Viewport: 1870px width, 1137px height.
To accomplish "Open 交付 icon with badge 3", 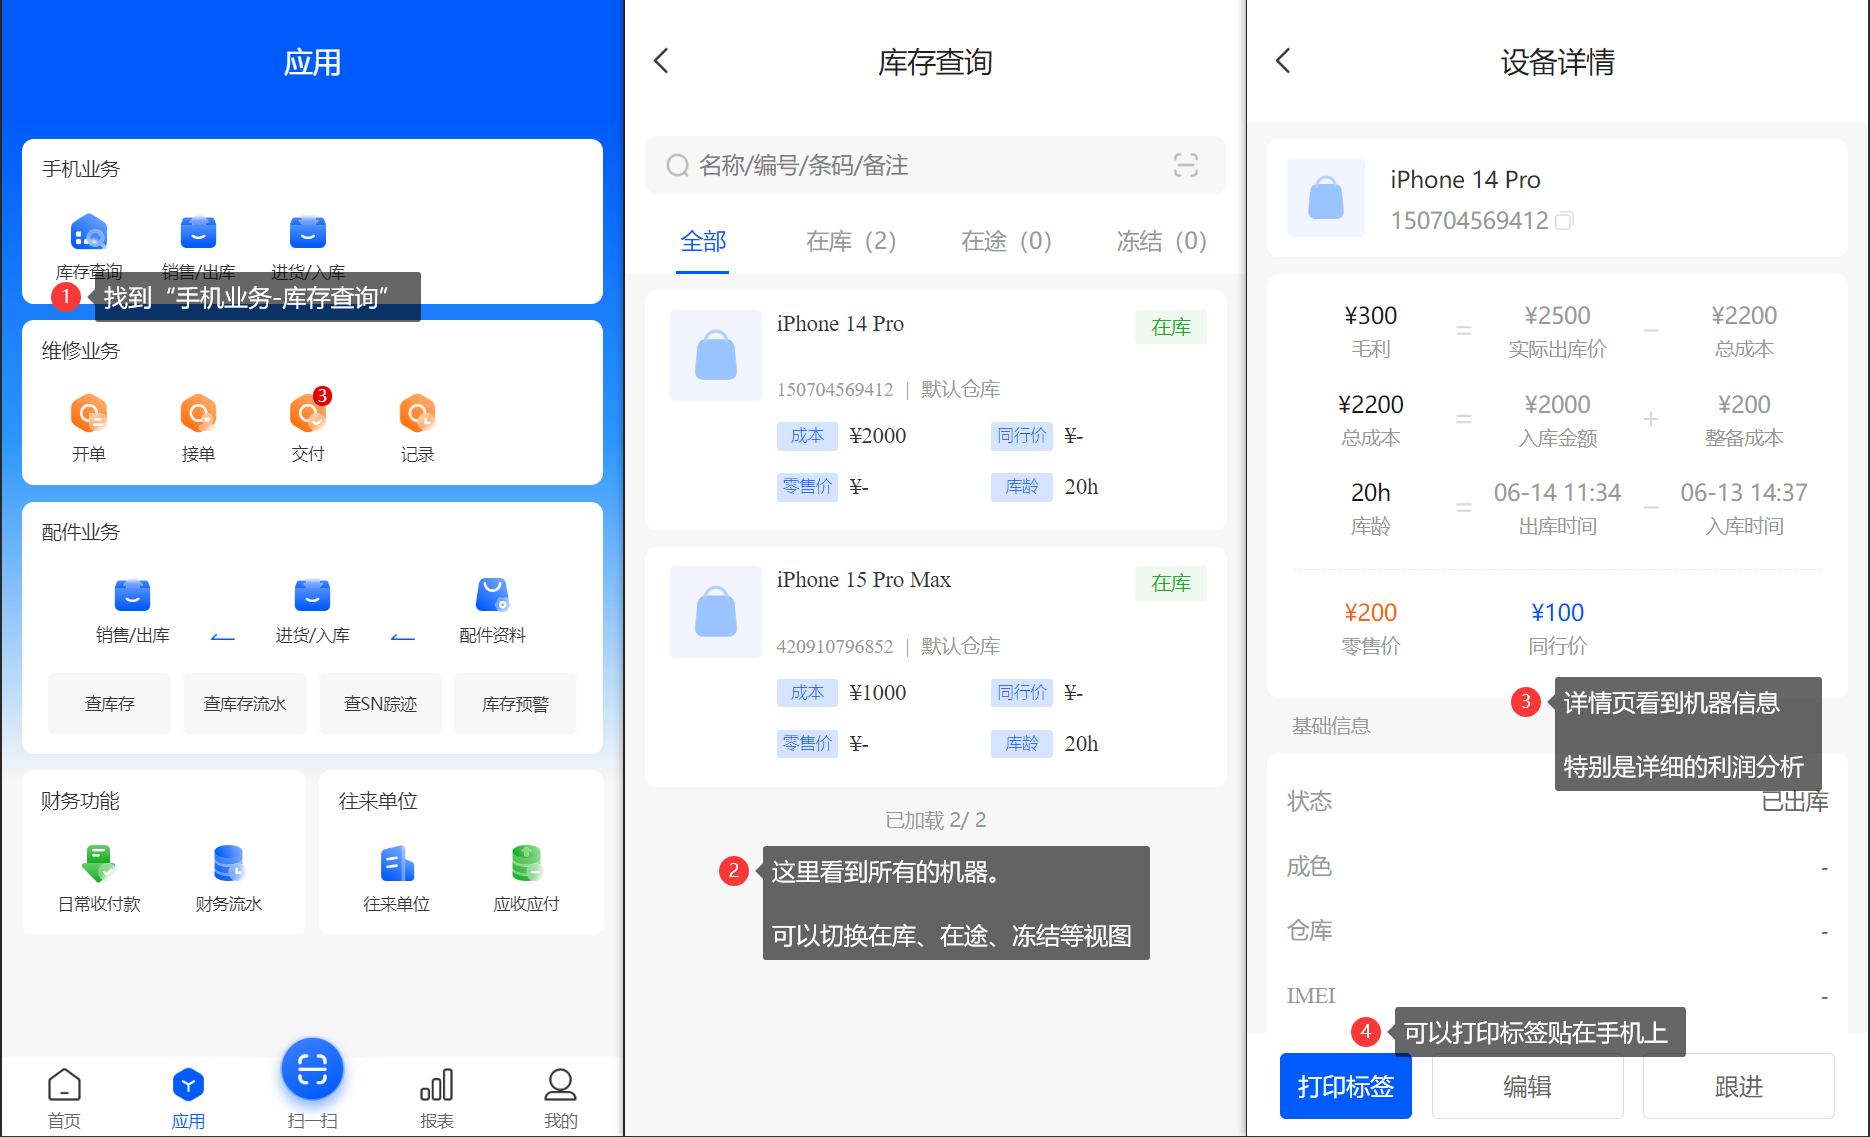I will click(308, 412).
